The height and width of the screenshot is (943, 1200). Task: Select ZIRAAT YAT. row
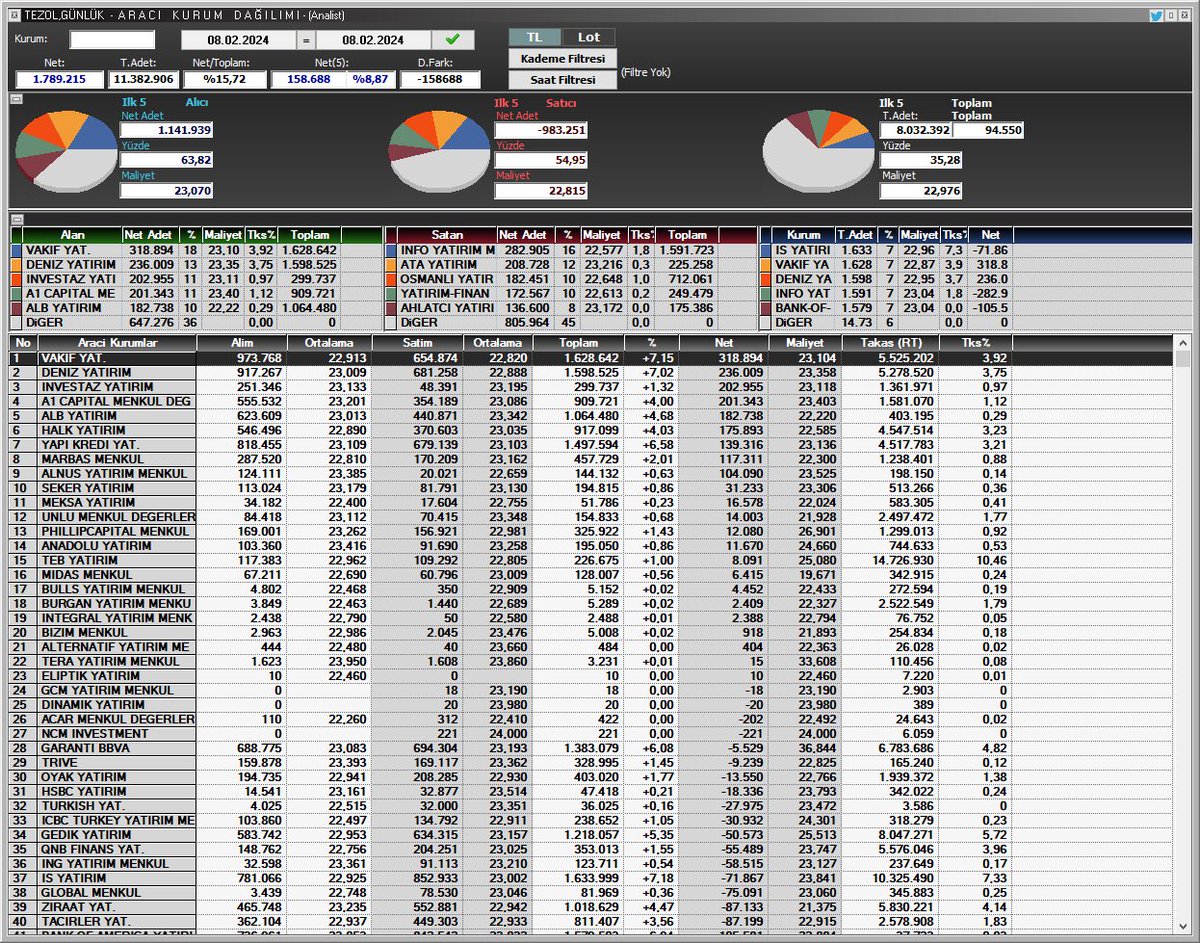click(593, 907)
